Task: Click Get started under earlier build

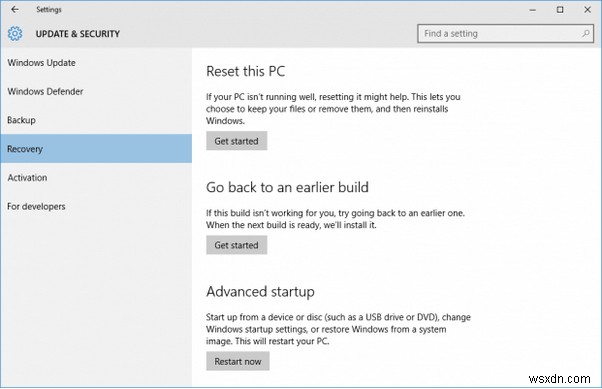Action: click(x=236, y=245)
